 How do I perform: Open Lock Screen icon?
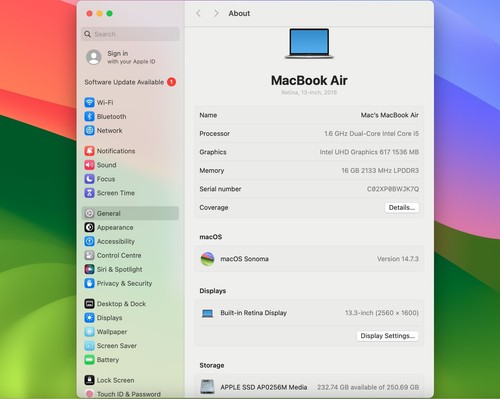(x=89, y=380)
